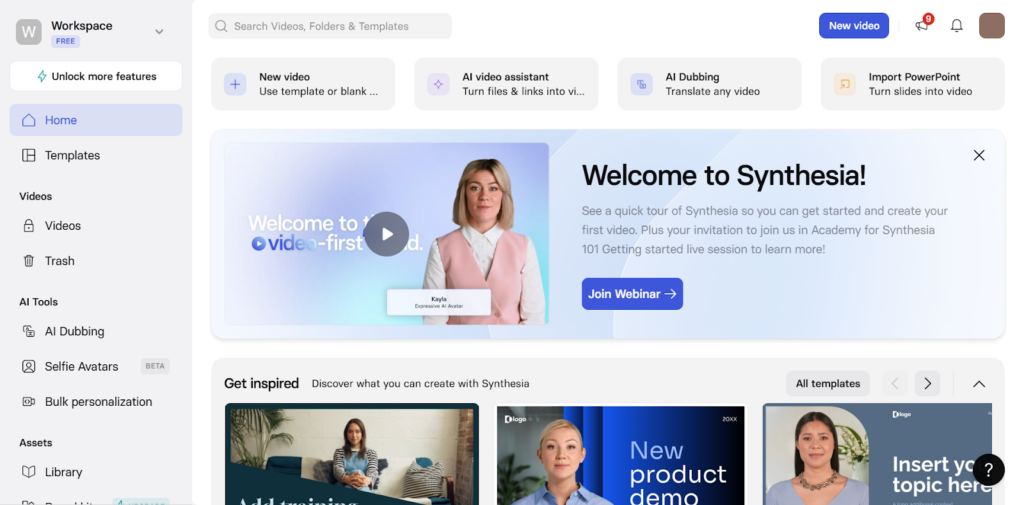The image size is (1024, 505).
Task: Click the Kayla Expressive AI Avatar label
Action: [x=438, y=302]
